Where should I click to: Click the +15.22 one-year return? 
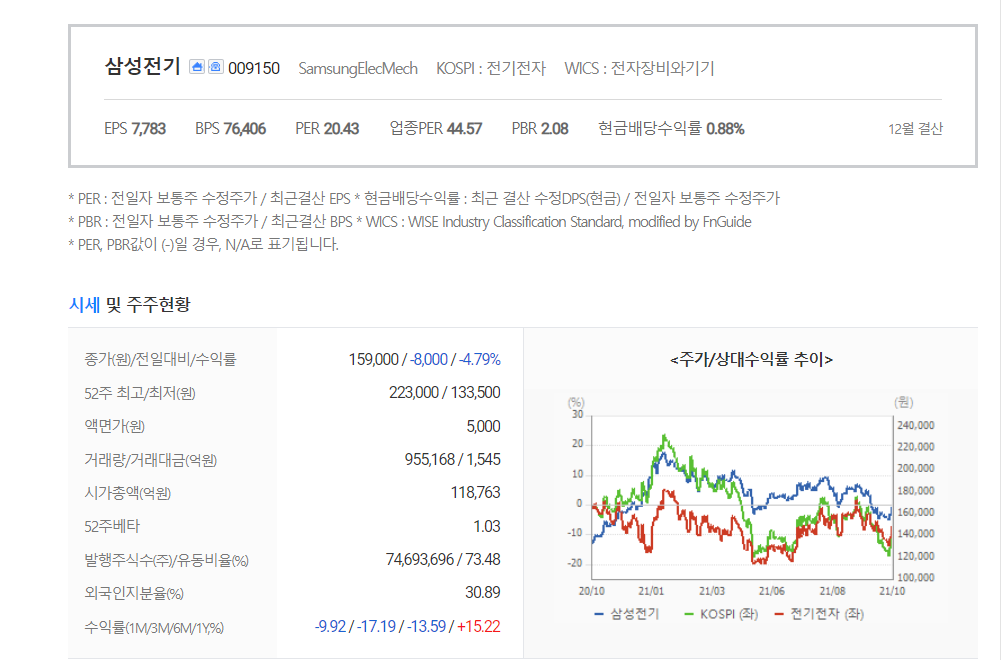[x=479, y=627]
